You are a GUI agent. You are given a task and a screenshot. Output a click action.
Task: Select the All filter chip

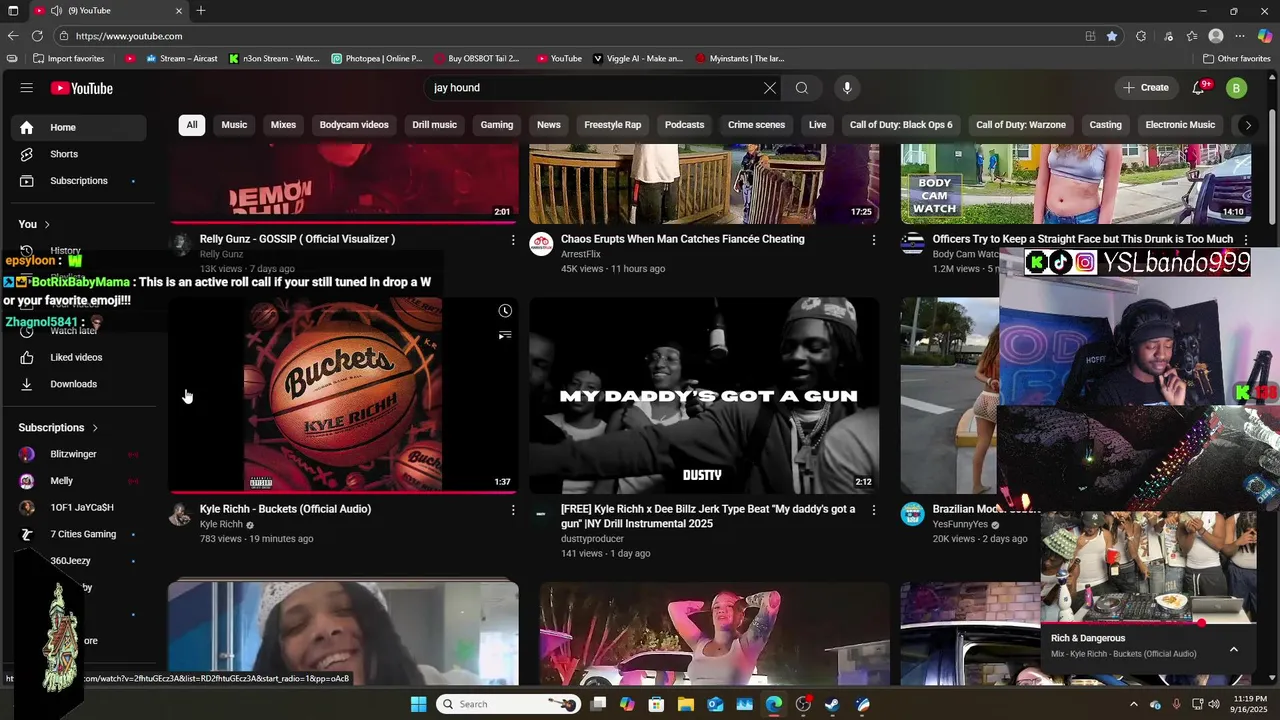coord(191,125)
